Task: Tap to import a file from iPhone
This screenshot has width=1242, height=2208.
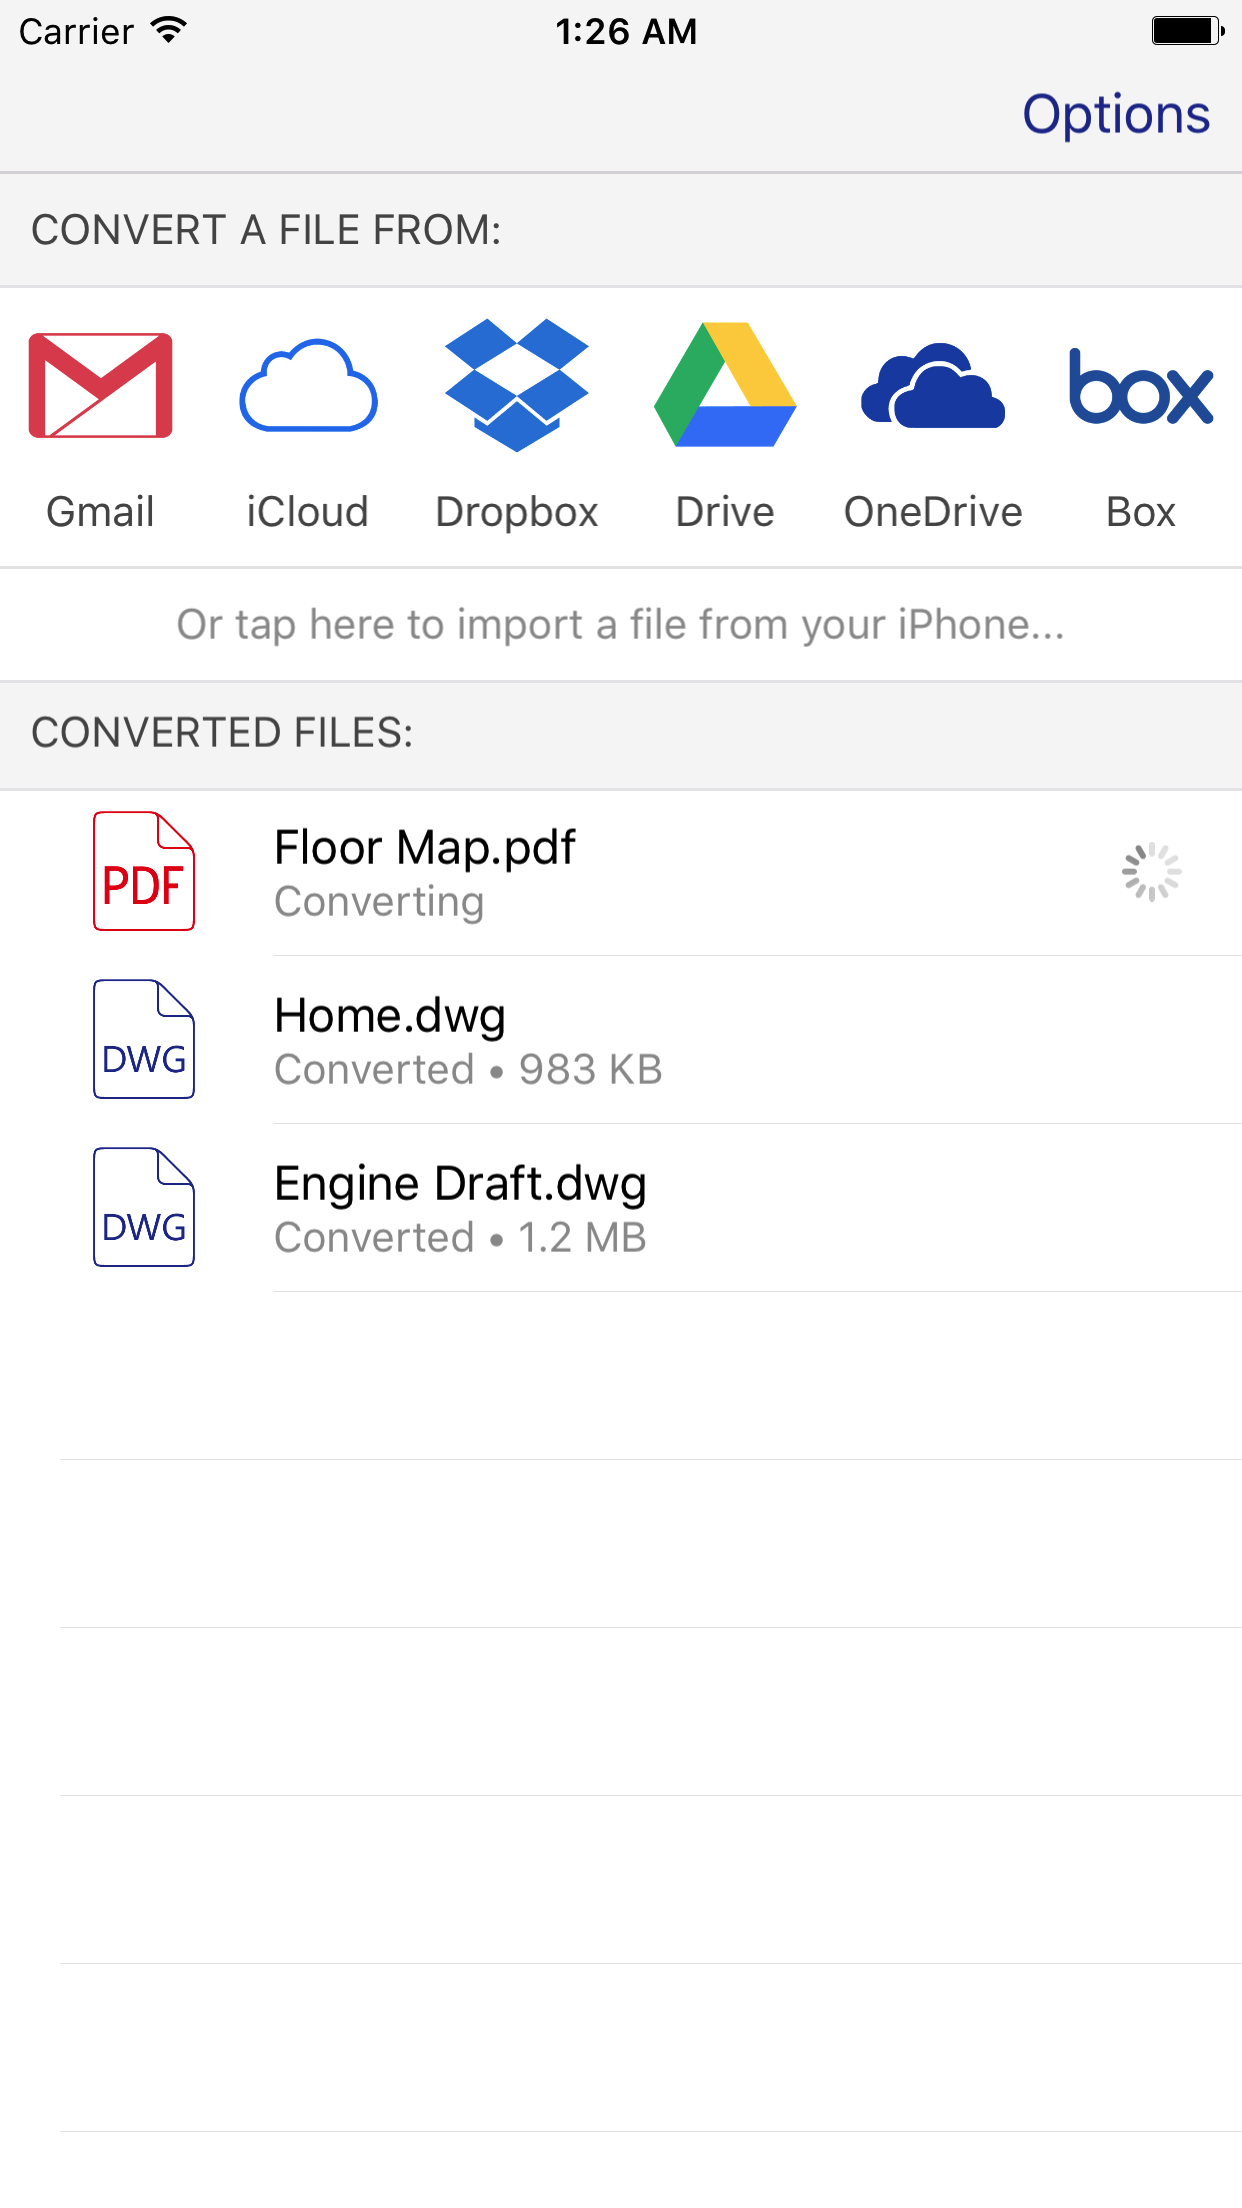Action: [x=621, y=625]
